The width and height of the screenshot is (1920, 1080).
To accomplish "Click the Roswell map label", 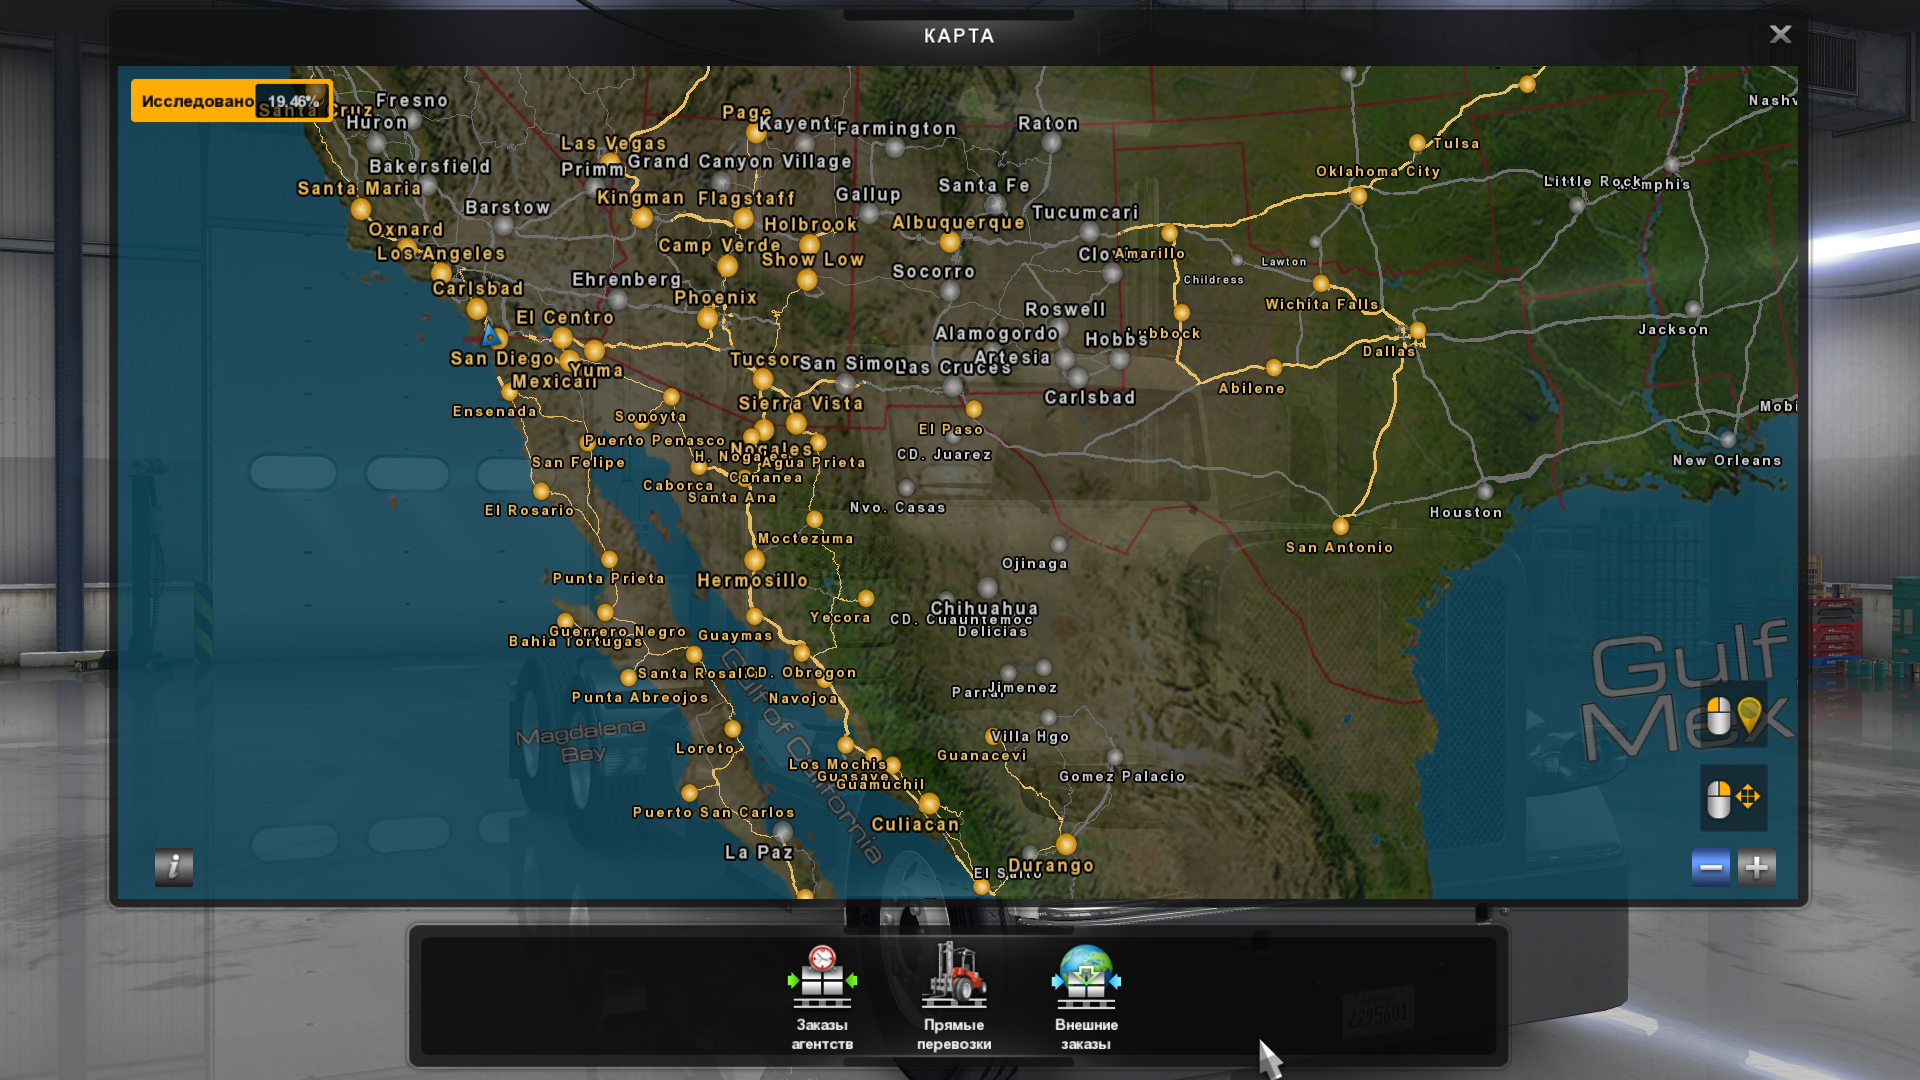I will tap(1065, 309).
